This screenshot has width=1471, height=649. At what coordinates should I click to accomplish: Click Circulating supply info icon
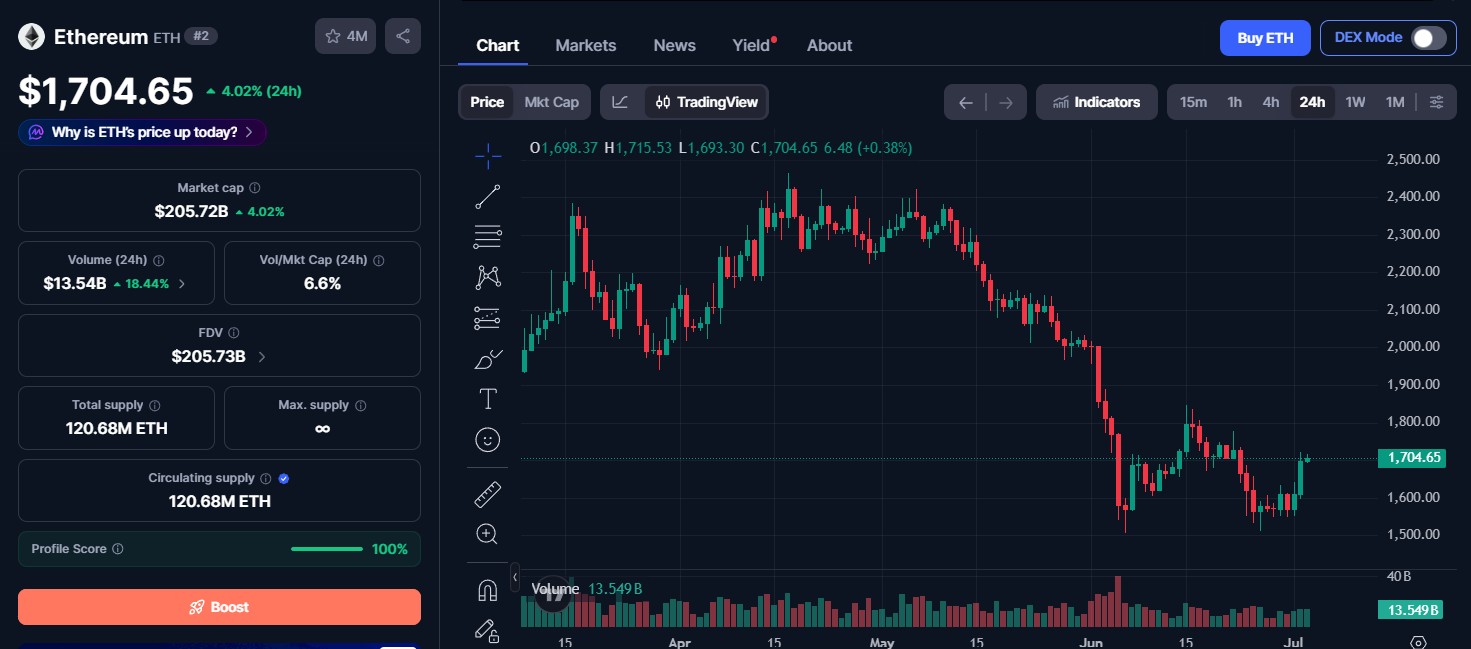click(x=265, y=479)
